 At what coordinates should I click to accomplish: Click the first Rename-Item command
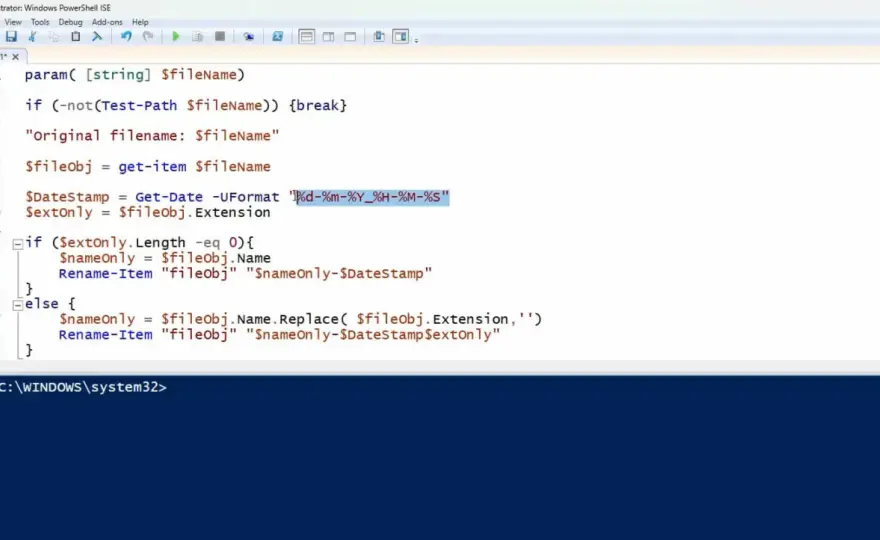[106, 273]
